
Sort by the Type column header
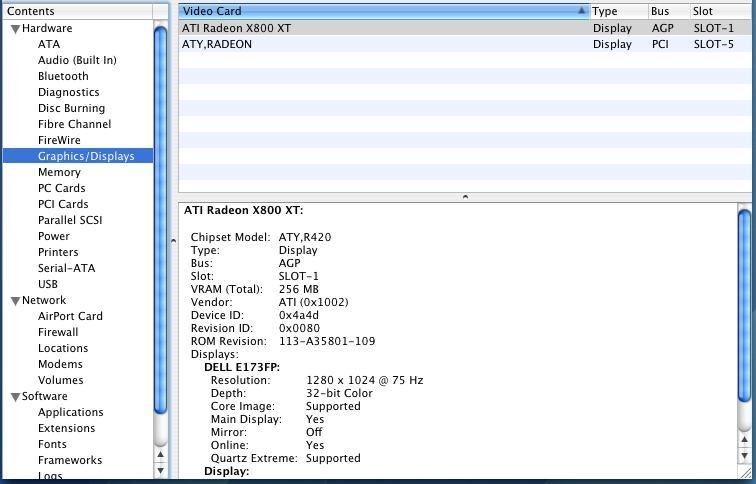pyautogui.click(x=619, y=11)
